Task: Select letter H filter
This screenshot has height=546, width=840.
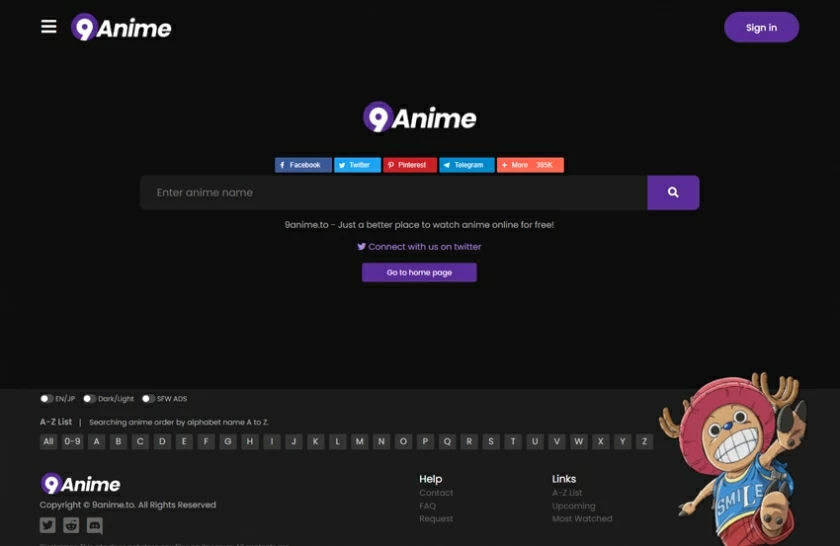Action: pos(250,442)
